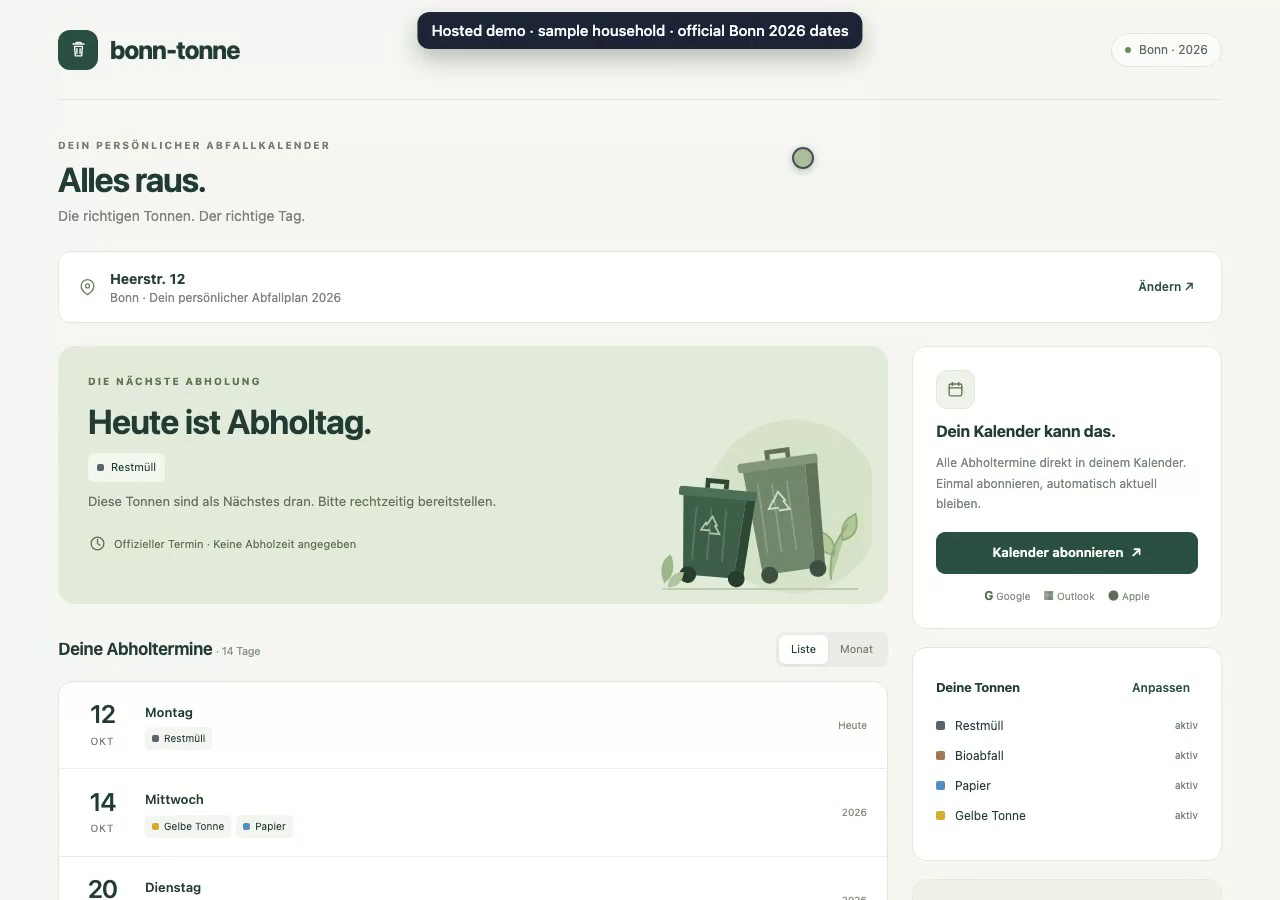Switch to the Liste view tab

pyautogui.click(x=803, y=649)
